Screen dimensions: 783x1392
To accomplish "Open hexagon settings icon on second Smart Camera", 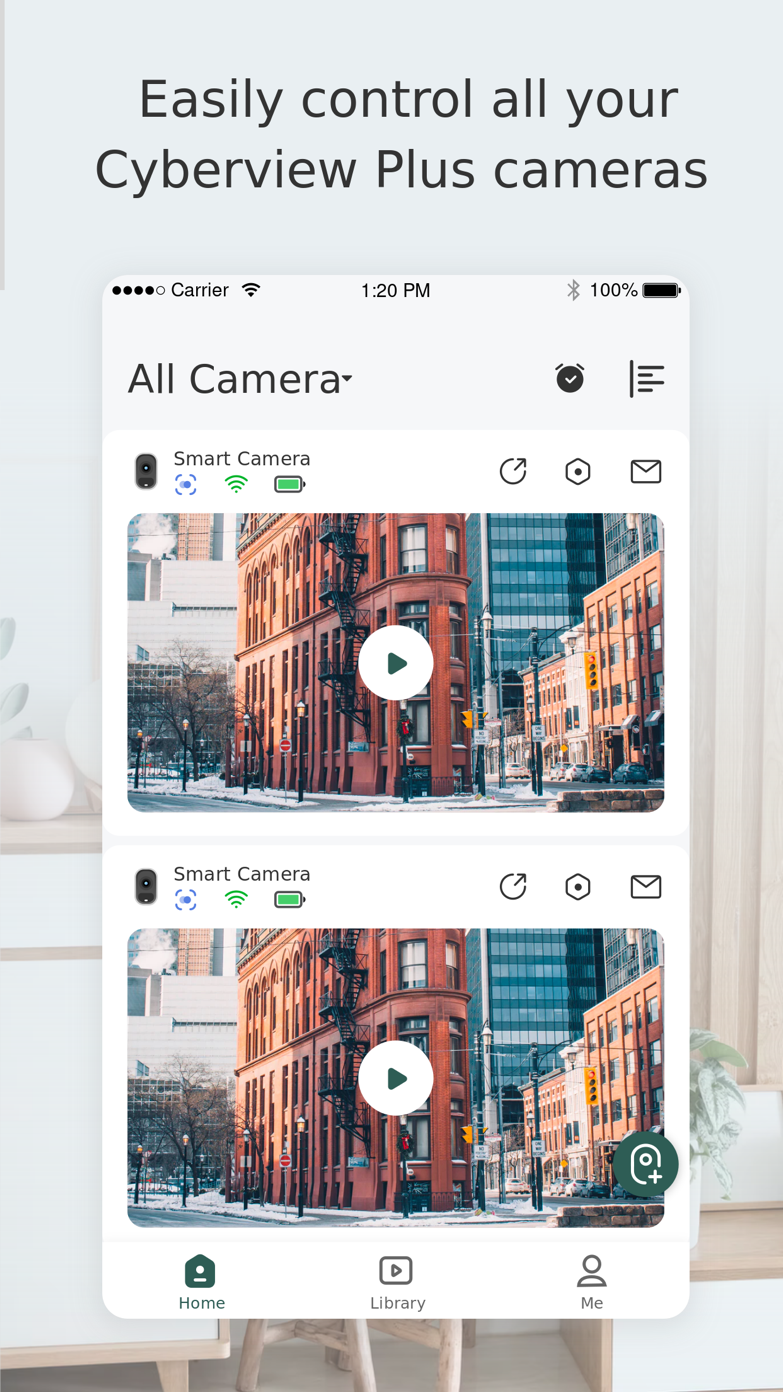I will [x=578, y=886].
